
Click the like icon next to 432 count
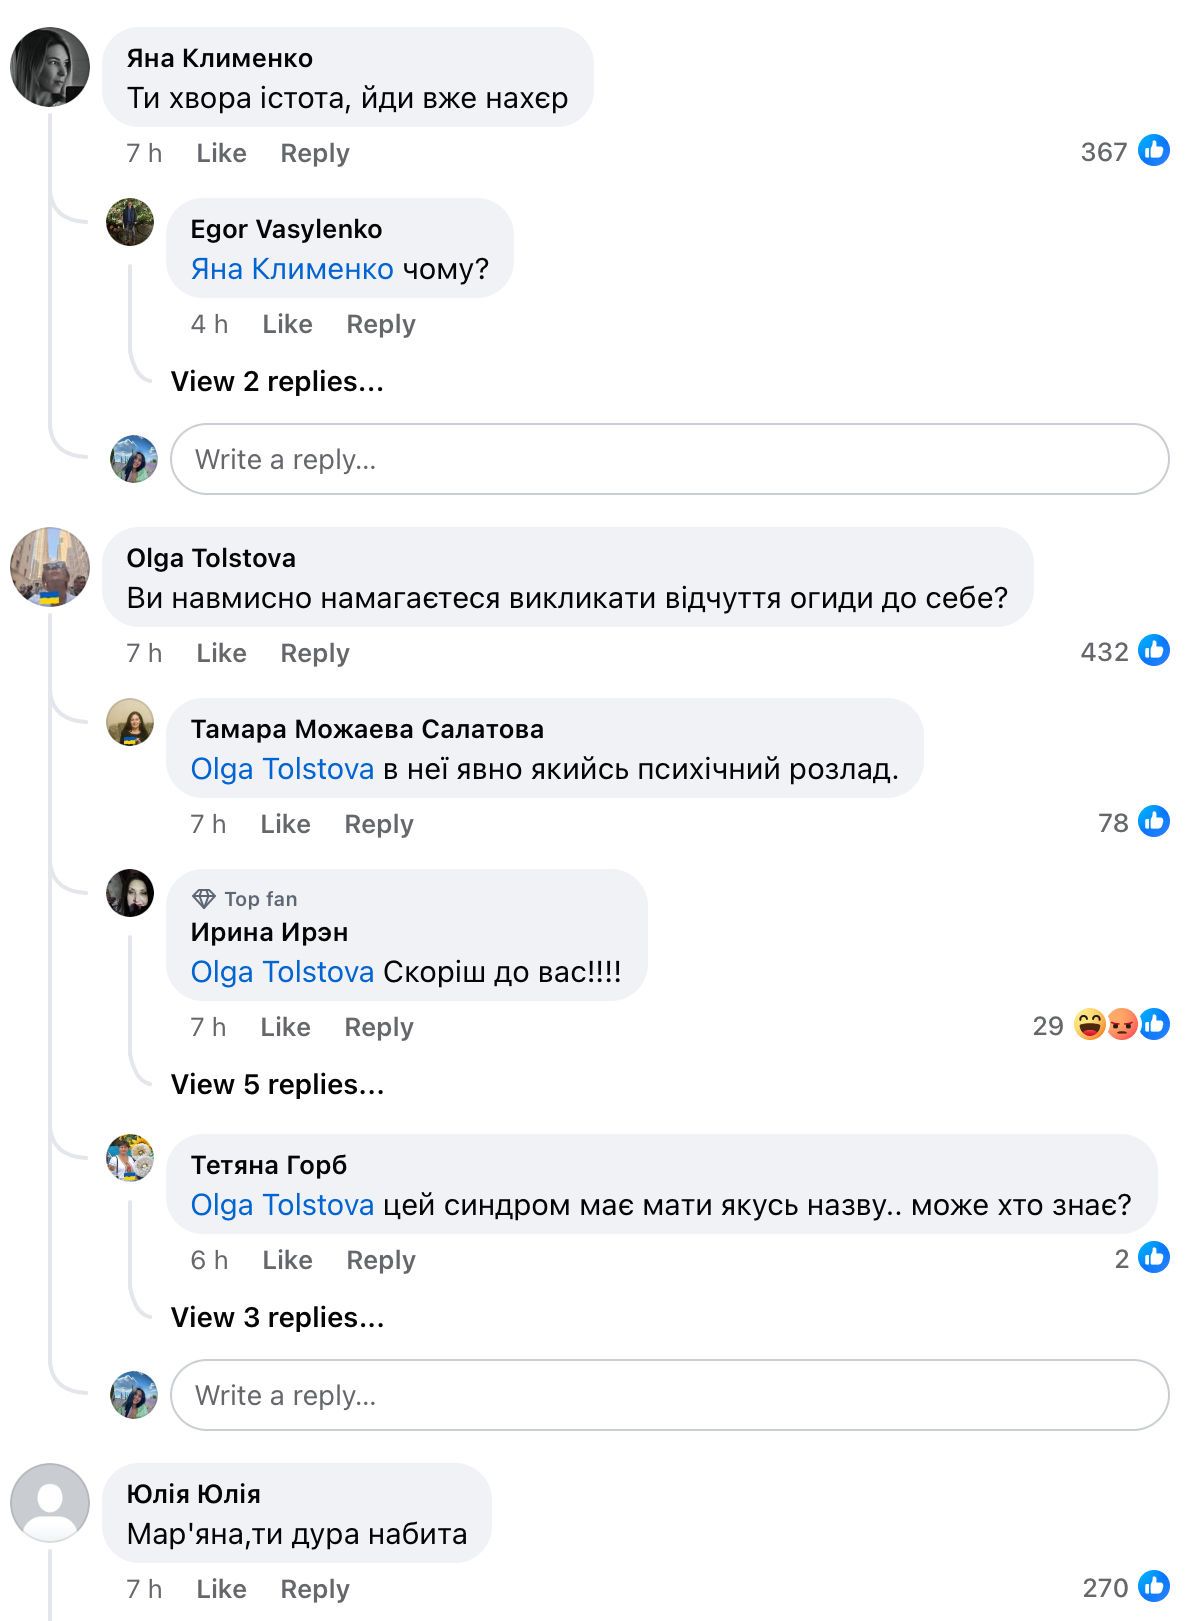tap(1154, 651)
